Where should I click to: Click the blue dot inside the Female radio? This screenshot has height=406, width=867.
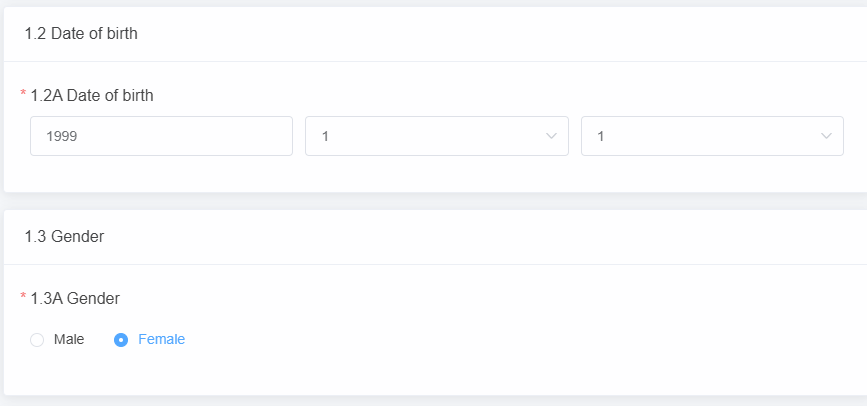point(121,340)
